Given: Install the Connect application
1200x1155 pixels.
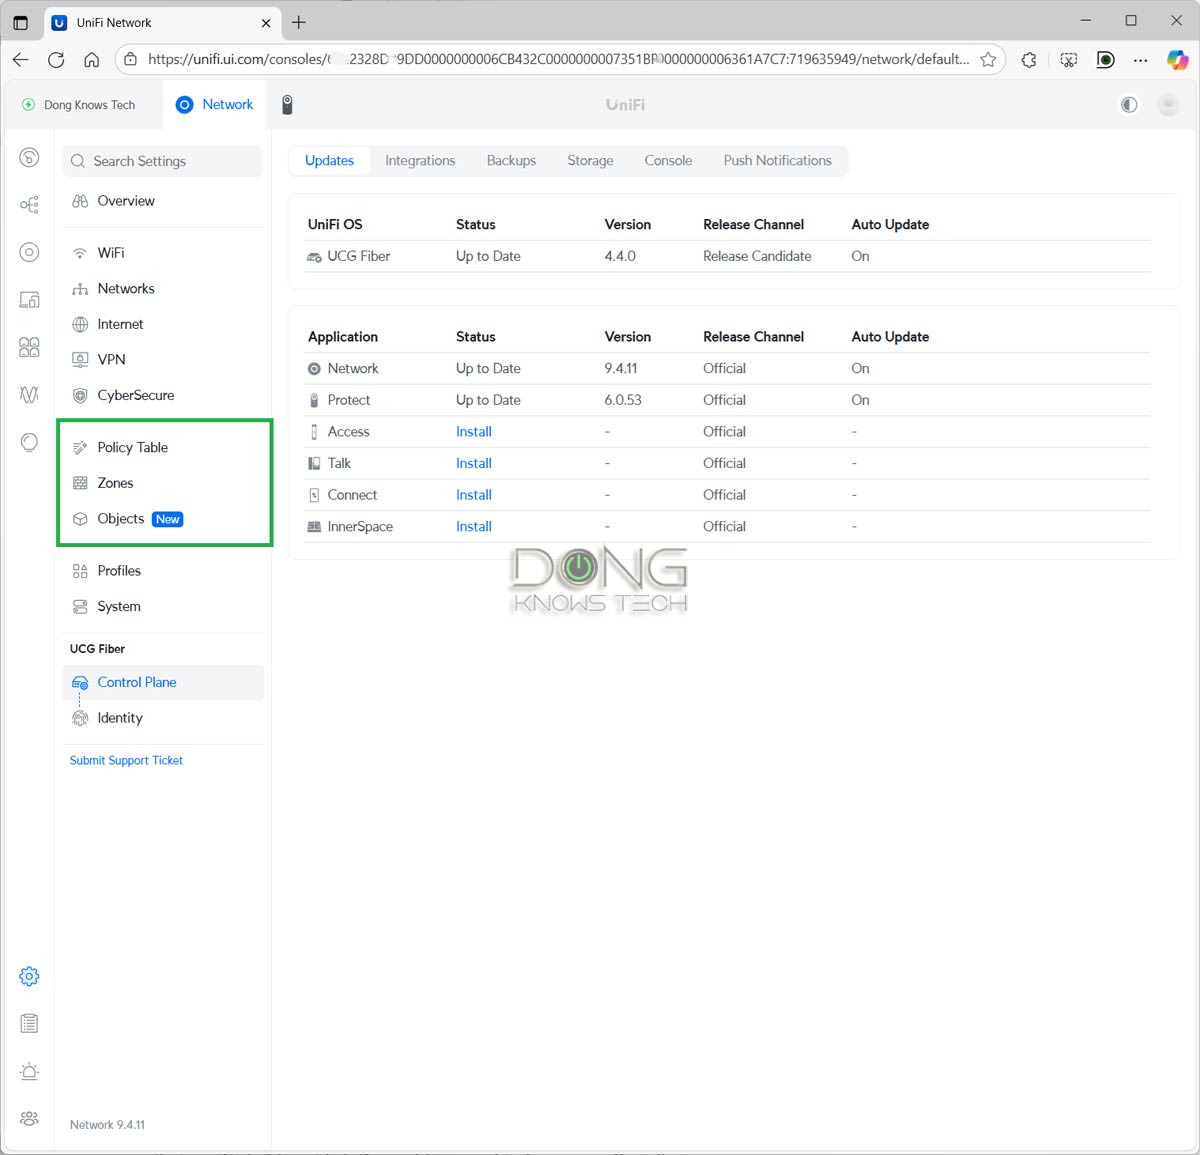Looking at the screenshot, I should (474, 495).
